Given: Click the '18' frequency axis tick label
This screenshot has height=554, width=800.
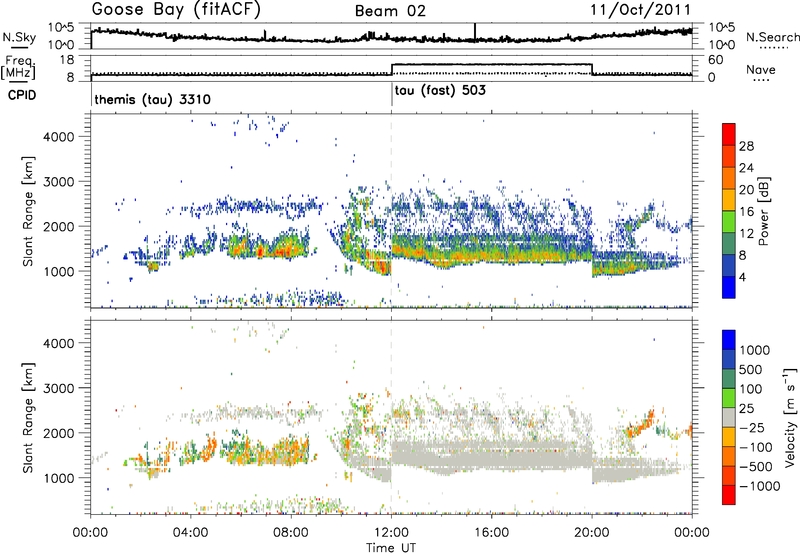Looking at the screenshot, I should coord(67,60).
